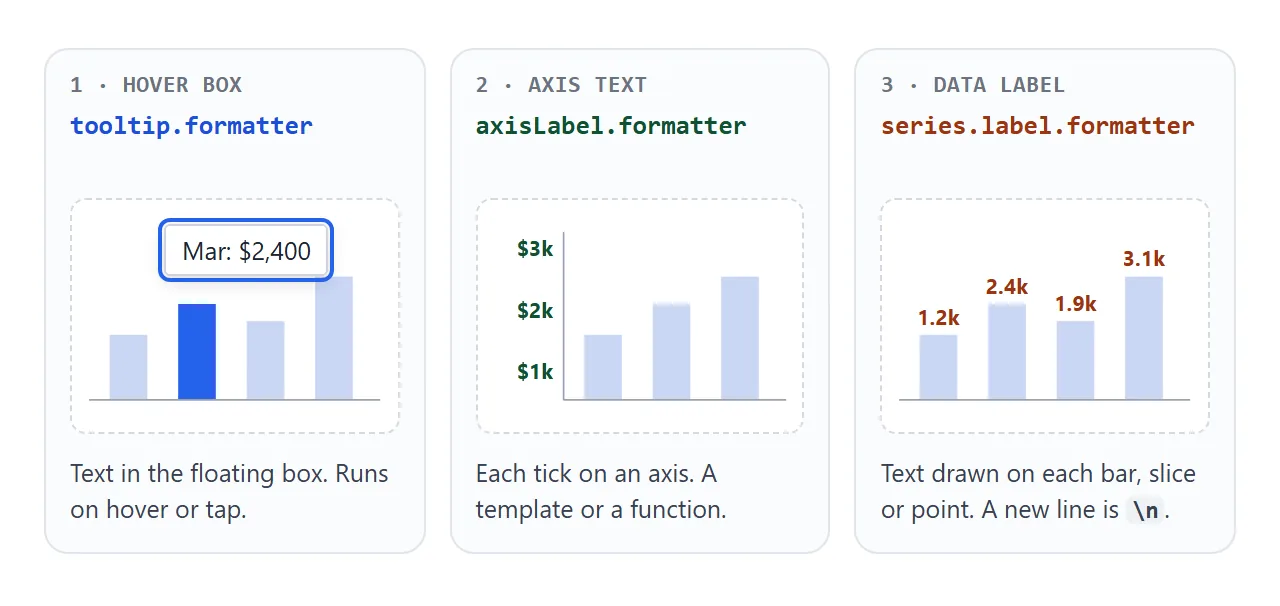Click the $3k axis tick label

tap(535, 249)
